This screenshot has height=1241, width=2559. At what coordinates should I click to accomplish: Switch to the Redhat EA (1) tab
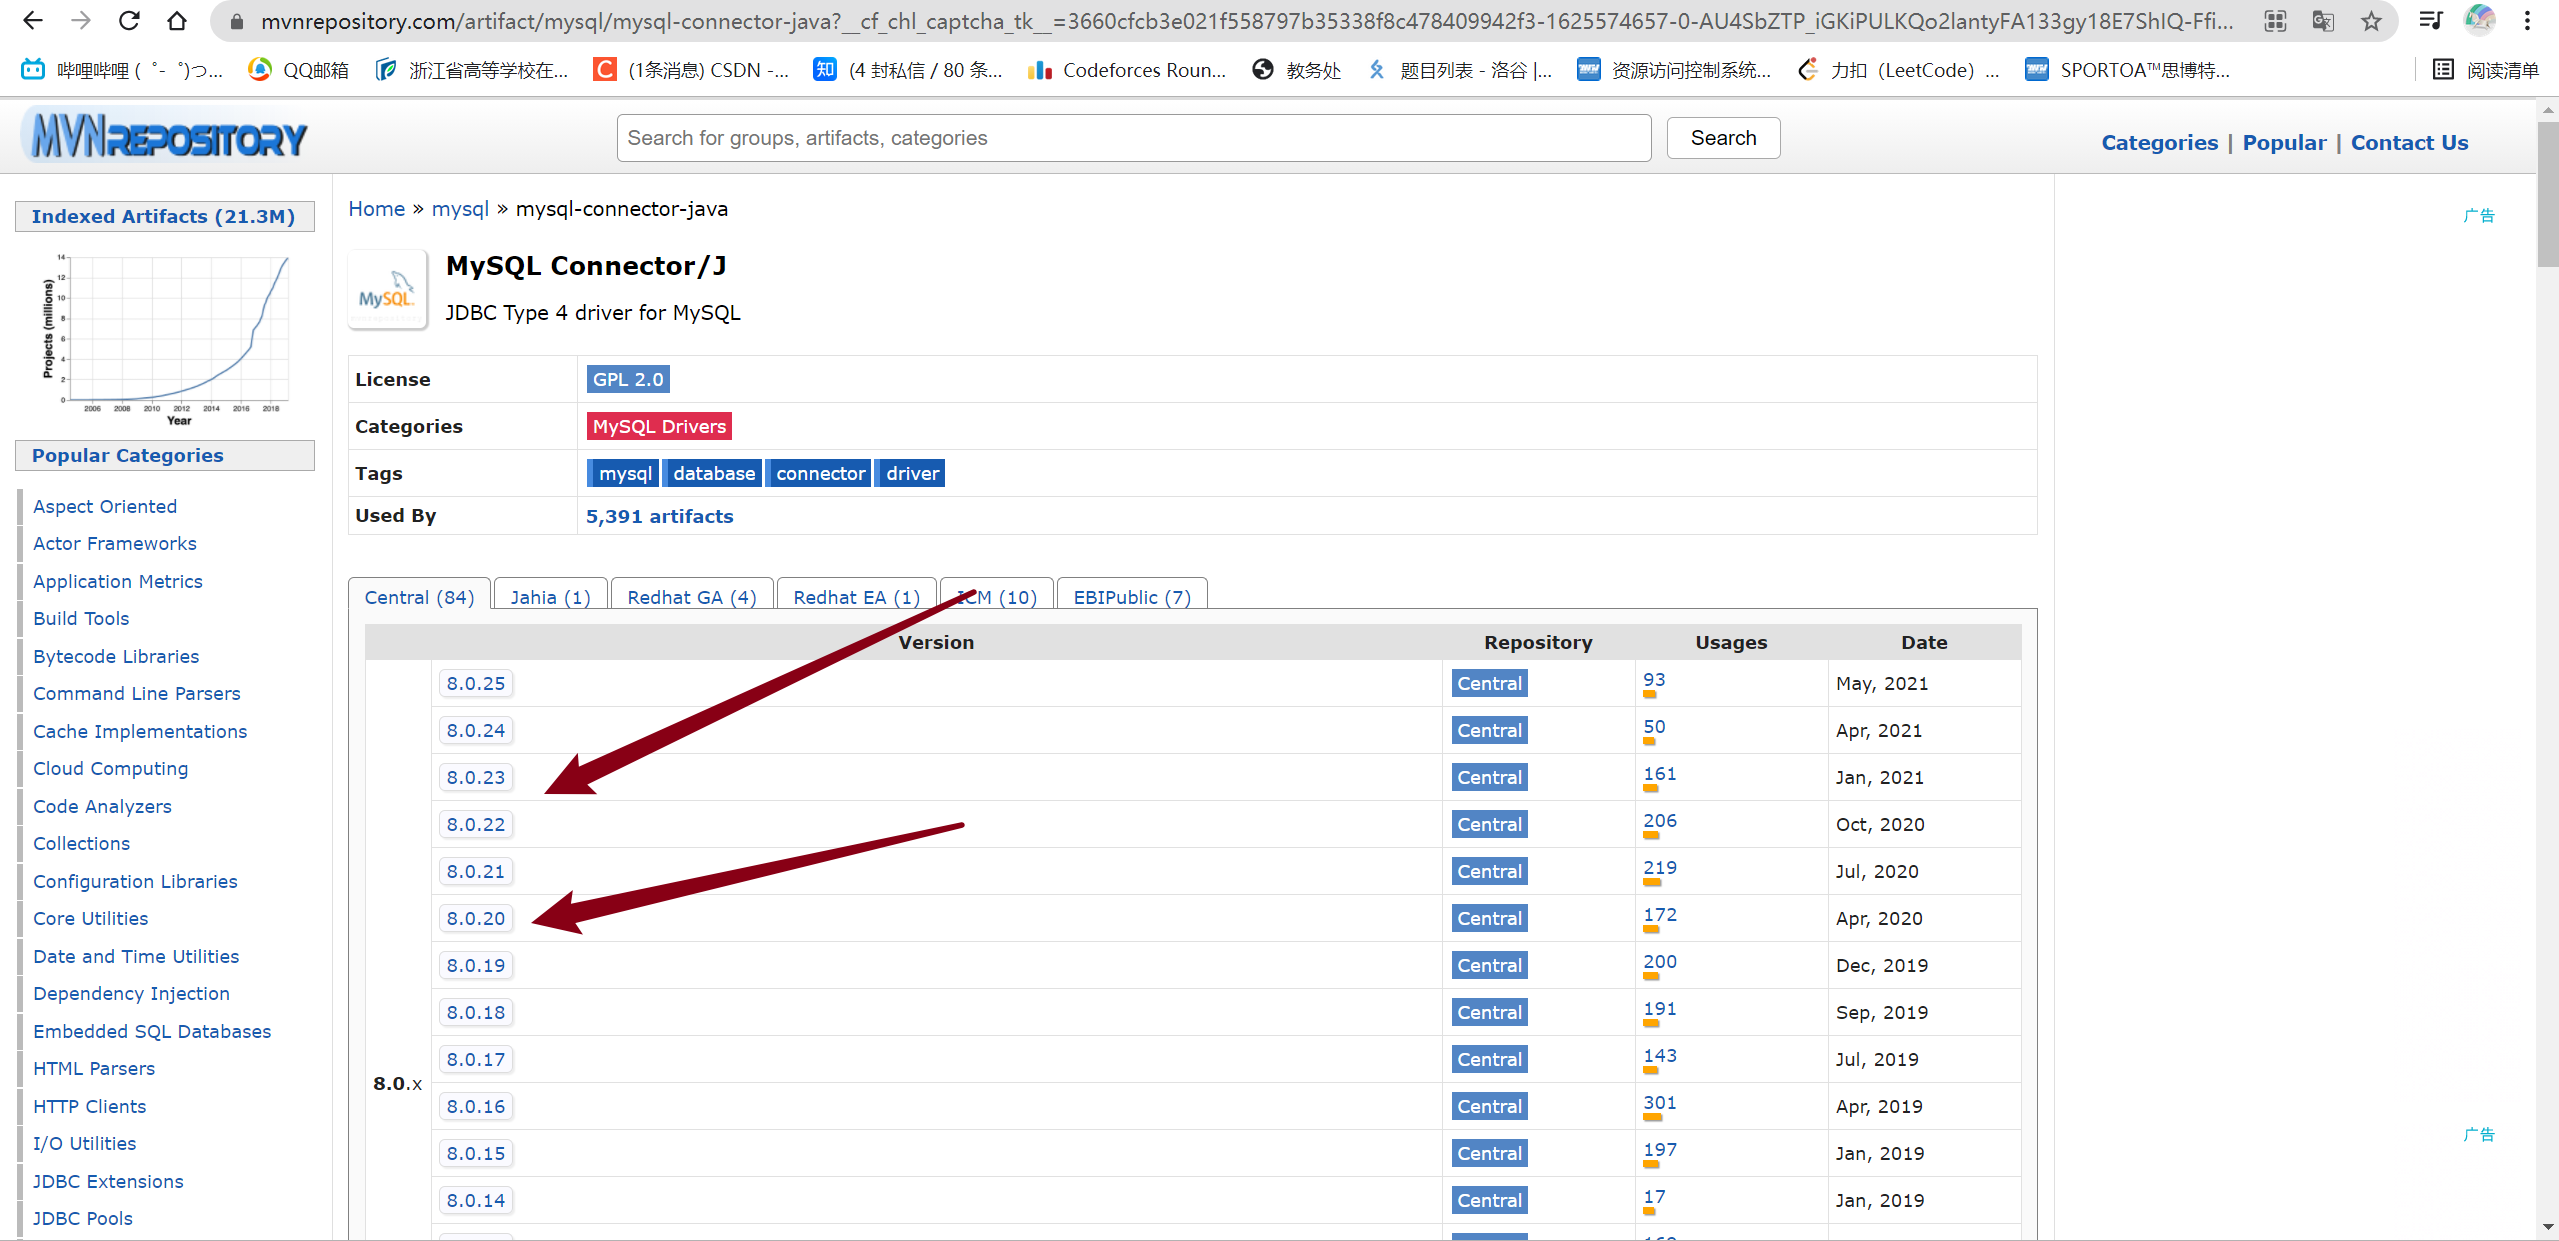856,596
